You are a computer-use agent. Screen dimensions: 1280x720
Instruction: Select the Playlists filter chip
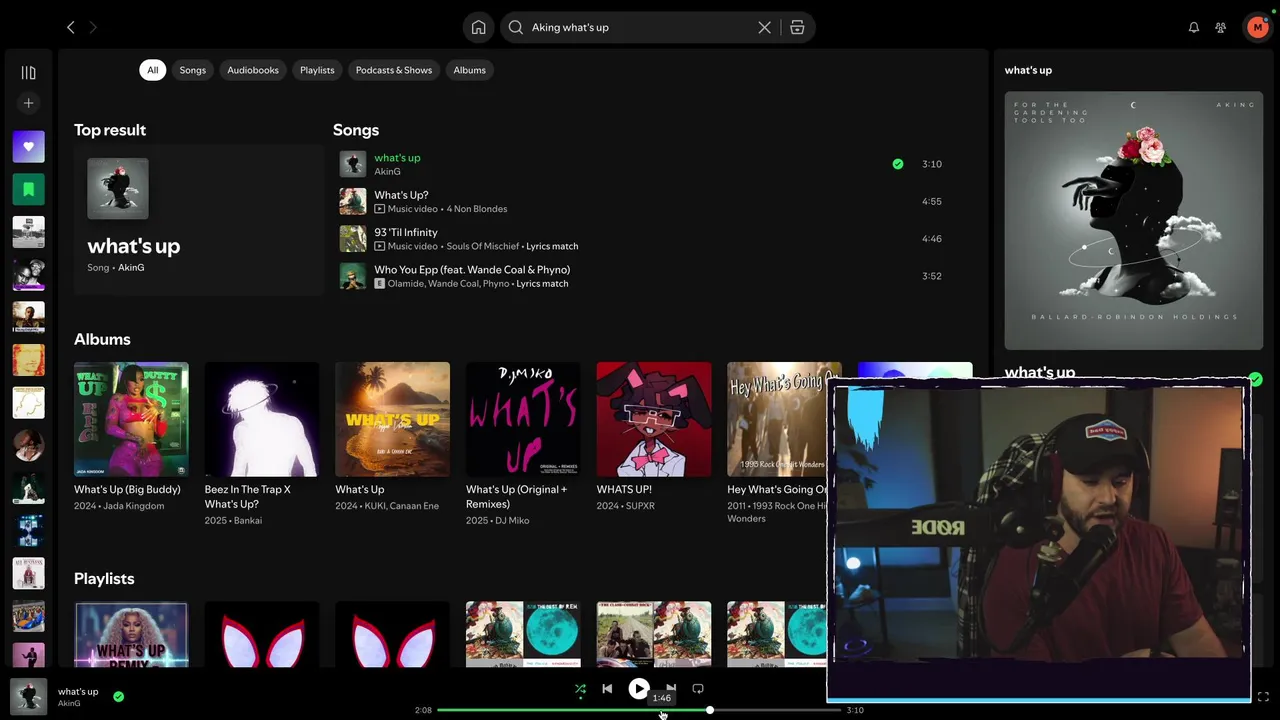(x=317, y=70)
